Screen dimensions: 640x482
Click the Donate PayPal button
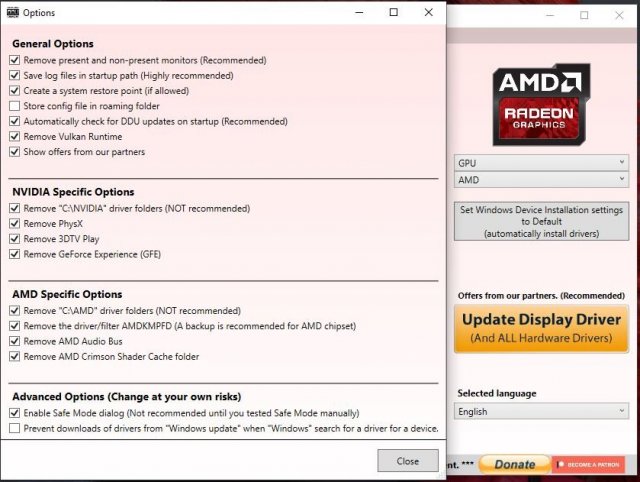[514, 464]
